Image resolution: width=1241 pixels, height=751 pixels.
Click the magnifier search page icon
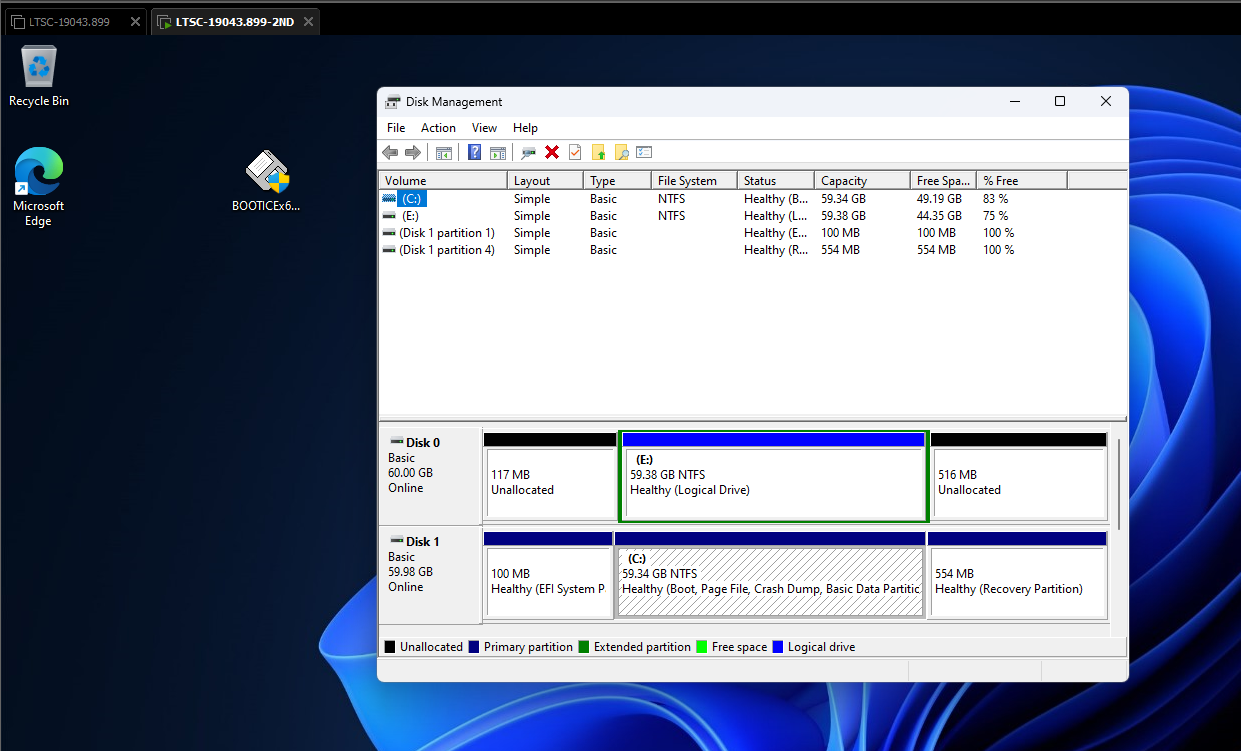[x=621, y=152]
